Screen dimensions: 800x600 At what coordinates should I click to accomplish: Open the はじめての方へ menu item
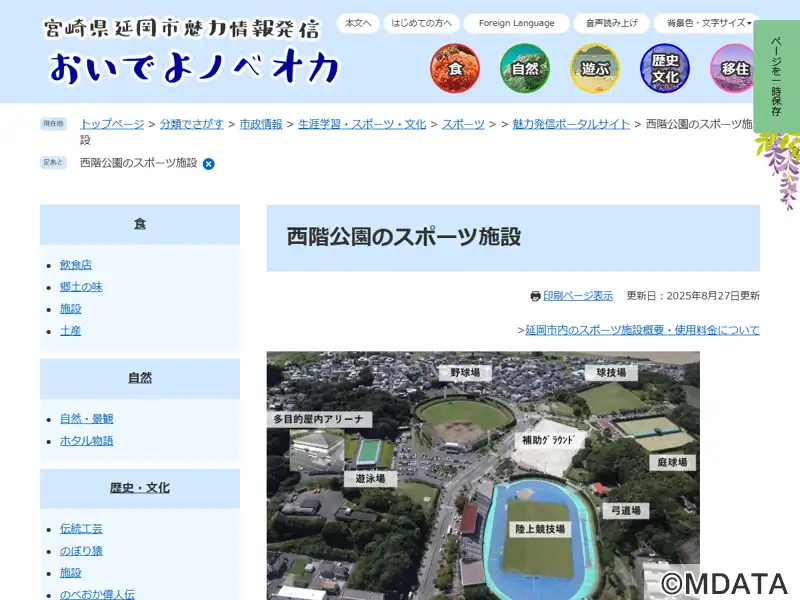click(x=421, y=23)
